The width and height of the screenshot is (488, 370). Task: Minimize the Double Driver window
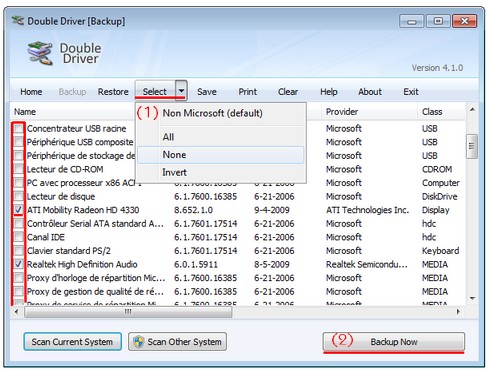(x=412, y=21)
